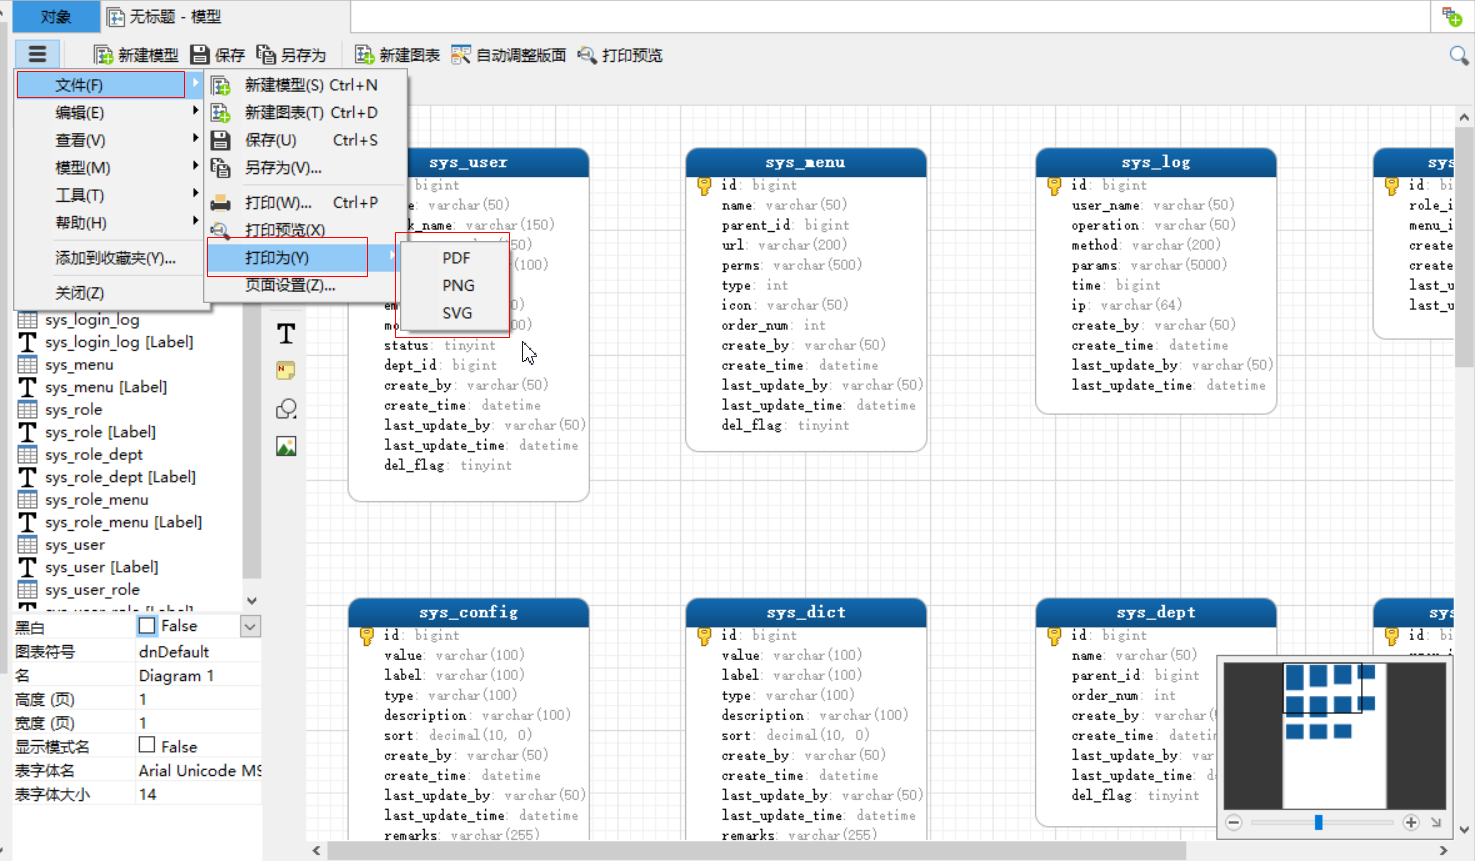Click table icon beside sys_login_log
The image size is (1475, 861).
27,320
